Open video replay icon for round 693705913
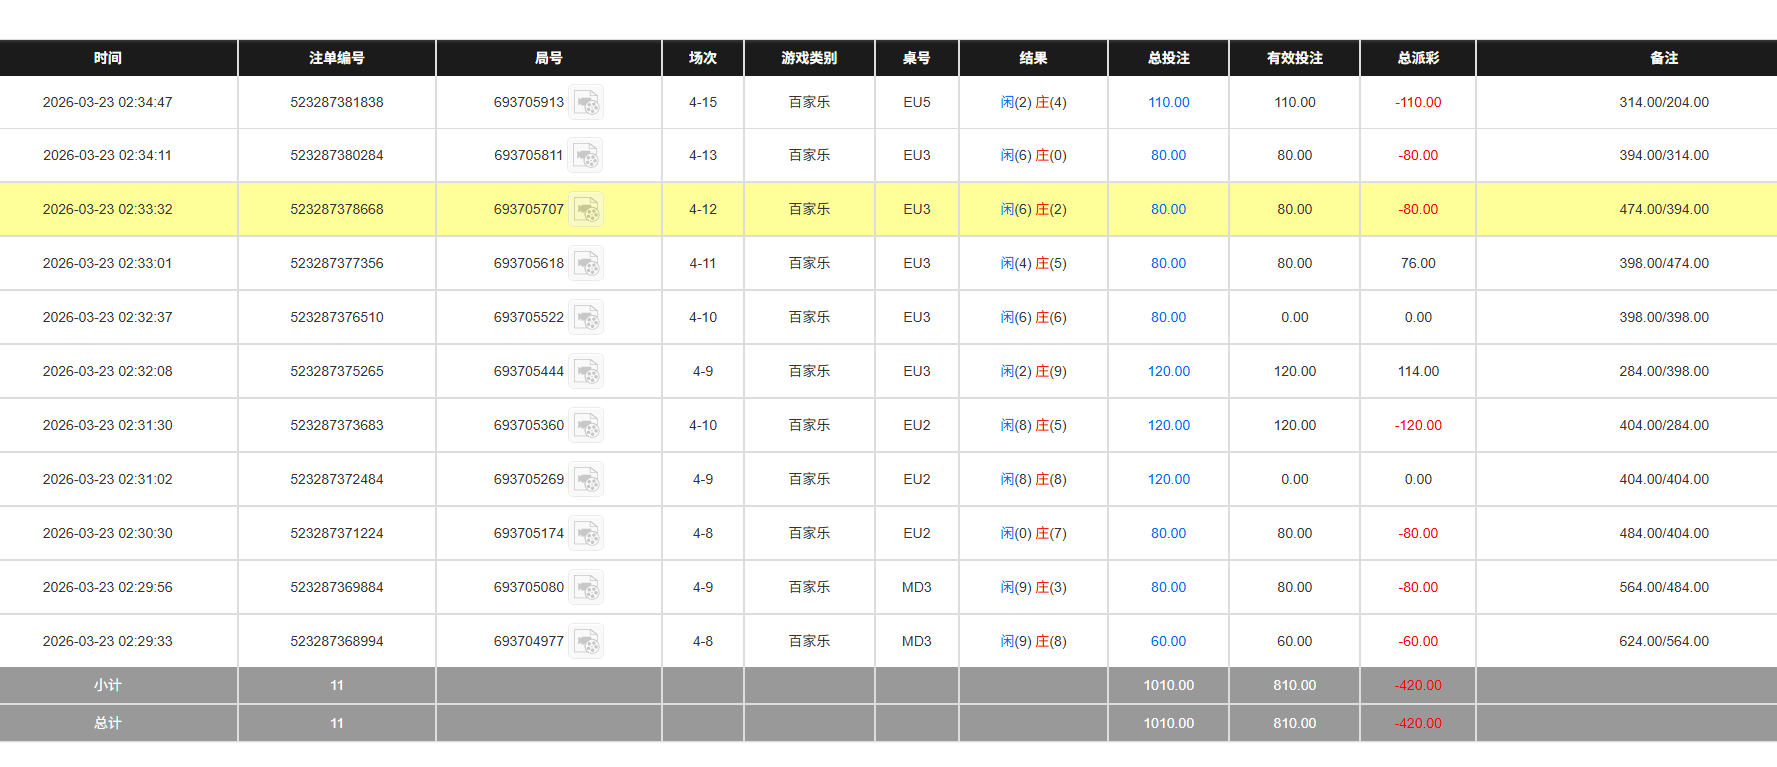This screenshot has width=1777, height=767. click(x=586, y=102)
